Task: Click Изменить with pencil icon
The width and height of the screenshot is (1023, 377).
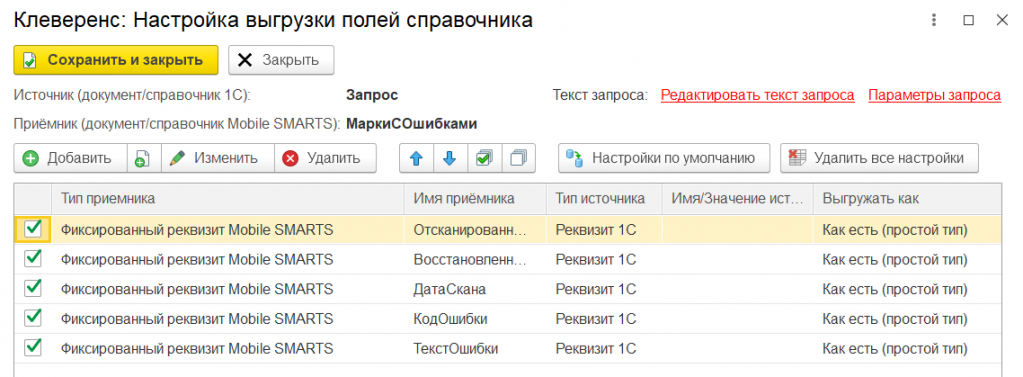Action: click(x=217, y=158)
